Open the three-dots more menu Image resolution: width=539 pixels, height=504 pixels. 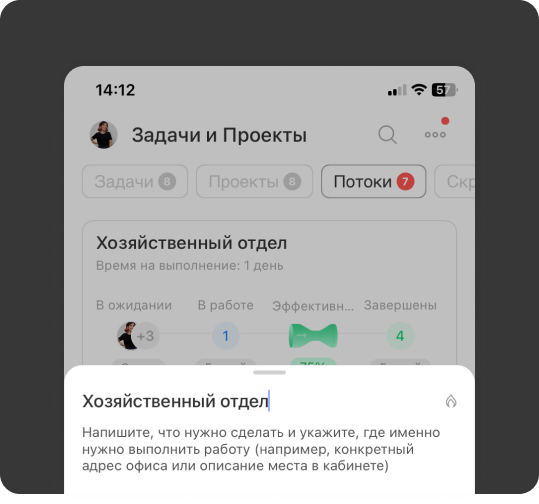(435, 134)
